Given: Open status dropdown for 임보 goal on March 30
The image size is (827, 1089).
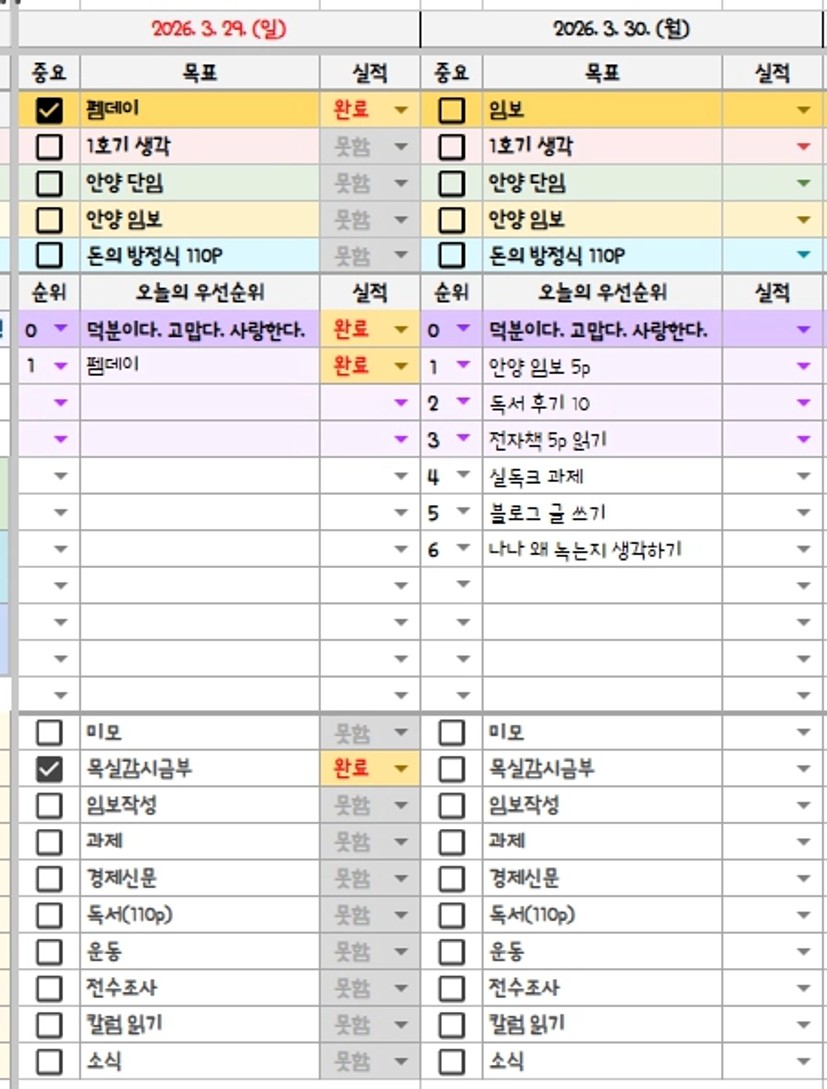Looking at the screenshot, I should click(803, 110).
